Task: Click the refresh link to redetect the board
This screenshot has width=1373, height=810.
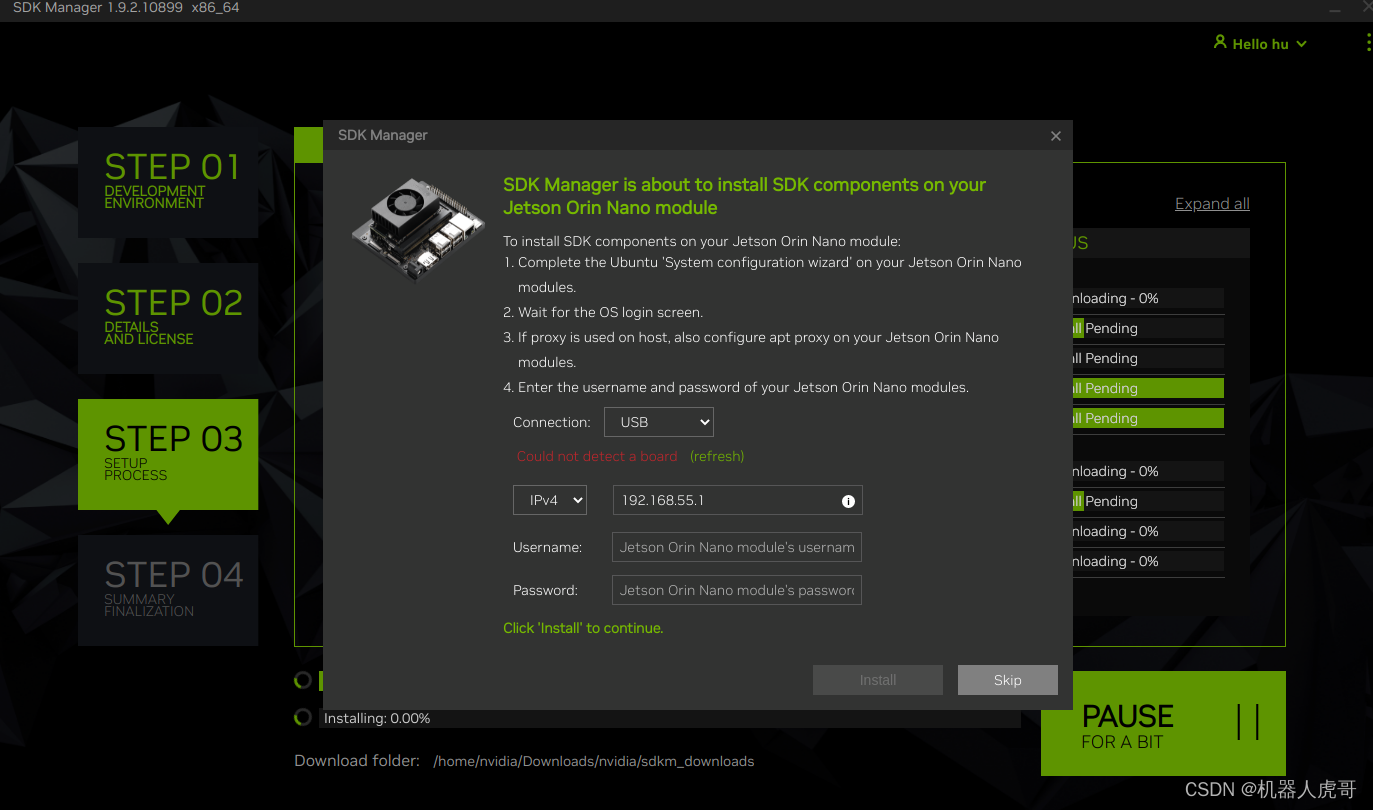Action: coord(719,456)
